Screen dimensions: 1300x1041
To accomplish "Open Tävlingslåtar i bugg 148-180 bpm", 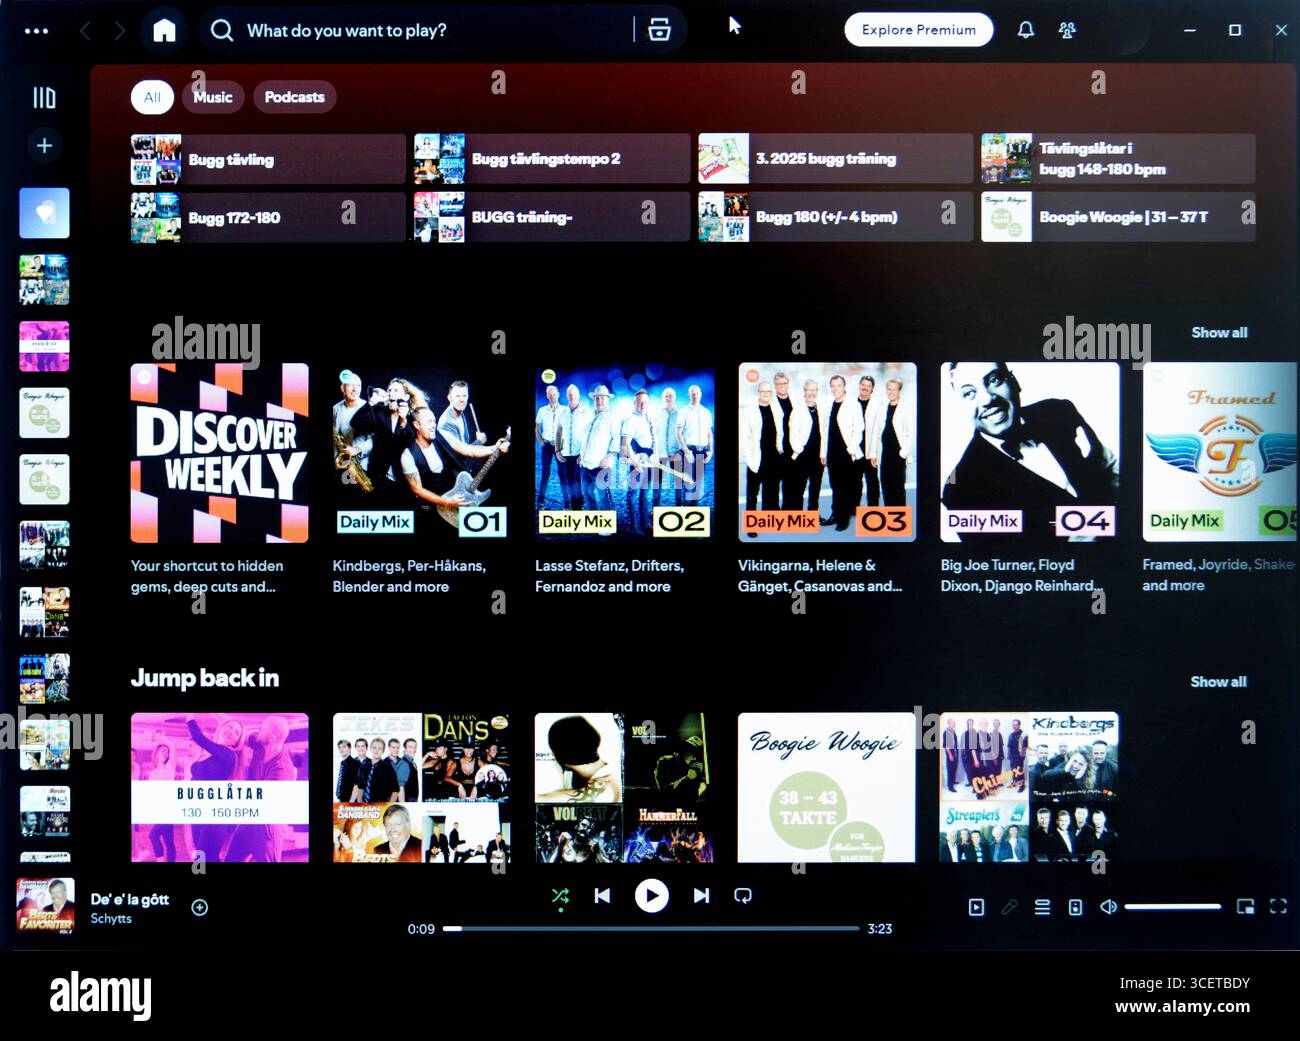I will 1118,159.
